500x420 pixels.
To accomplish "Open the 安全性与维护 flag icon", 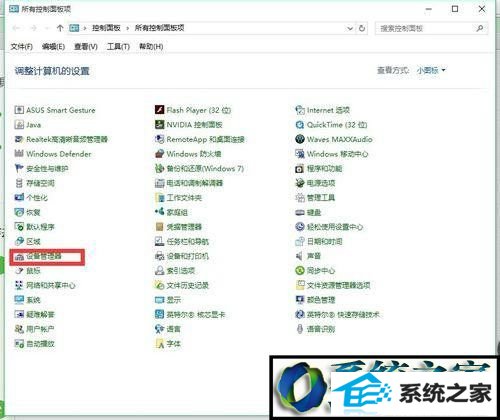I will click(x=19, y=169).
